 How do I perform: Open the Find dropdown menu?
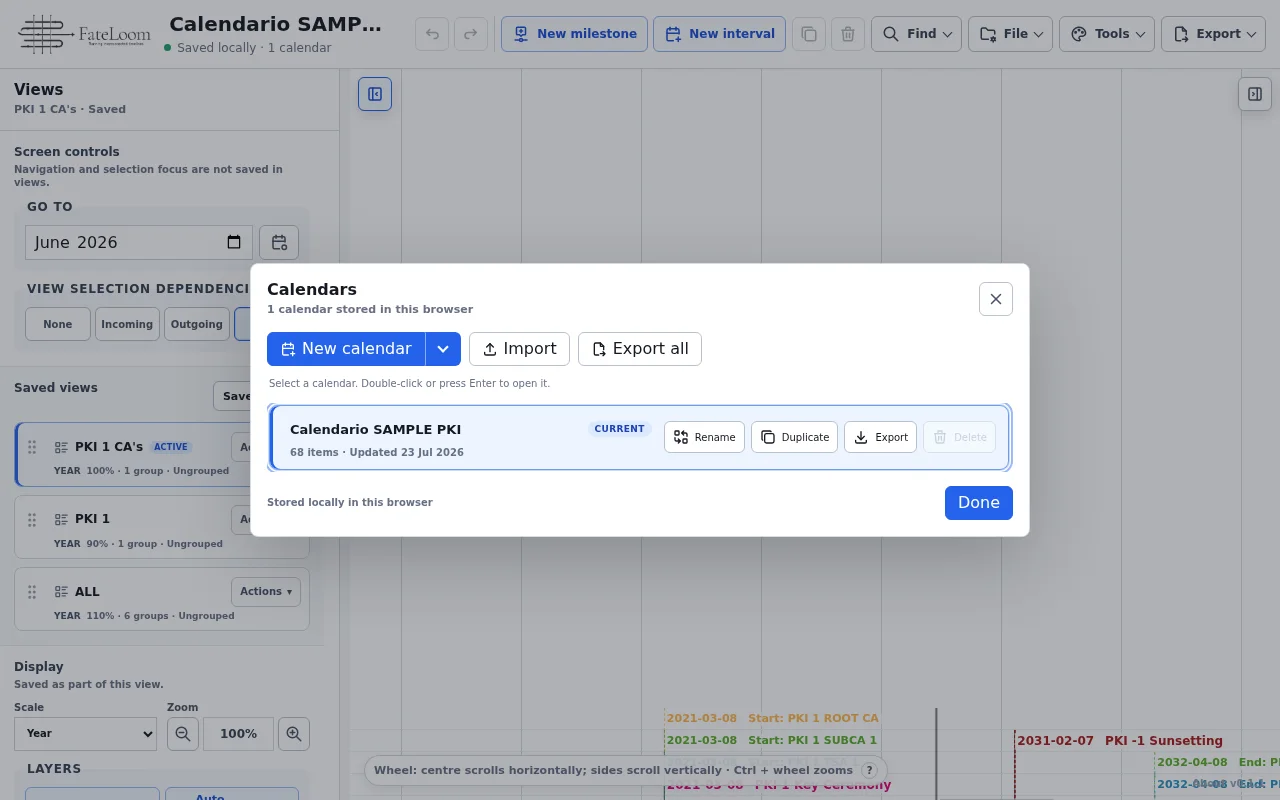click(917, 34)
